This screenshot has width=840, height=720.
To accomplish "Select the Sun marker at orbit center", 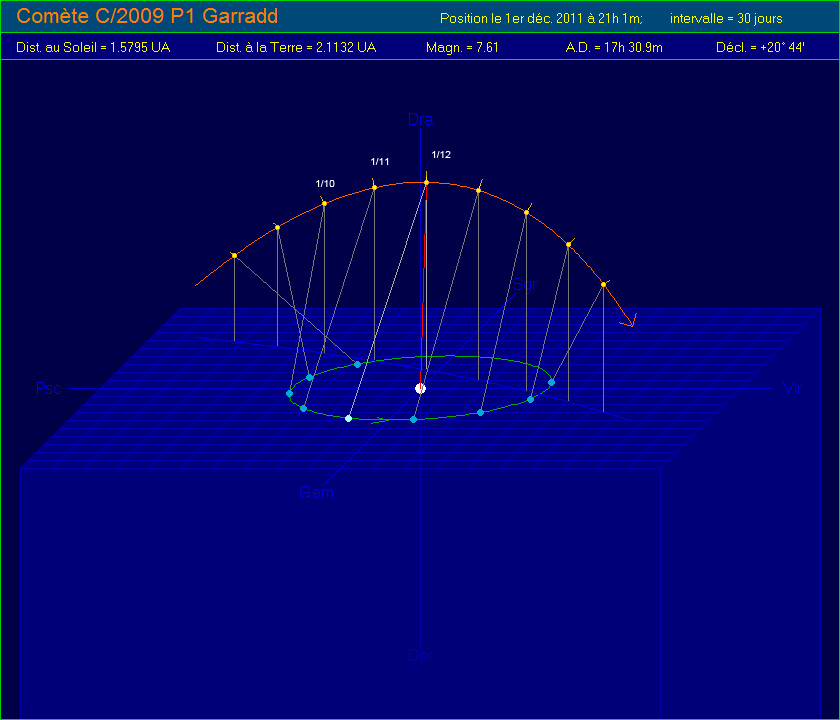I will (421, 388).
